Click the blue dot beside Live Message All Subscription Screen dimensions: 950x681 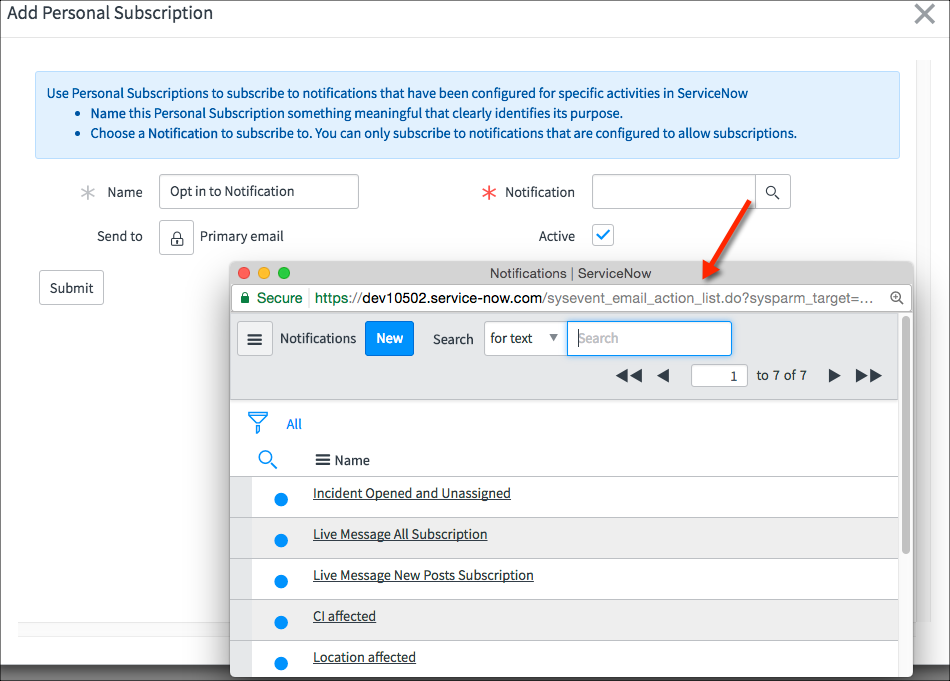point(281,540)
